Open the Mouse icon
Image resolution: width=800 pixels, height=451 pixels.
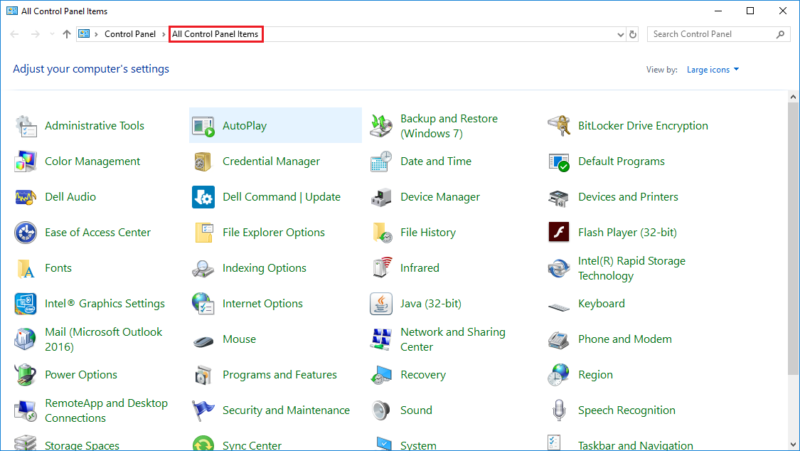coord(203,341)
